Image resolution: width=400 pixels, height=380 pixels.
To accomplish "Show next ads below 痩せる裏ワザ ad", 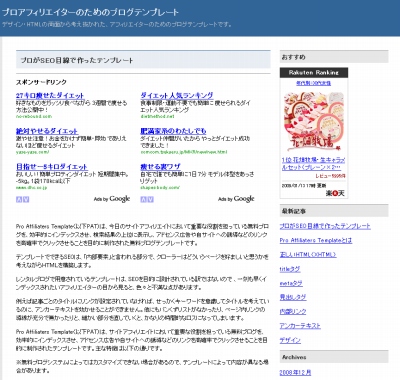I will coord(151,199).
